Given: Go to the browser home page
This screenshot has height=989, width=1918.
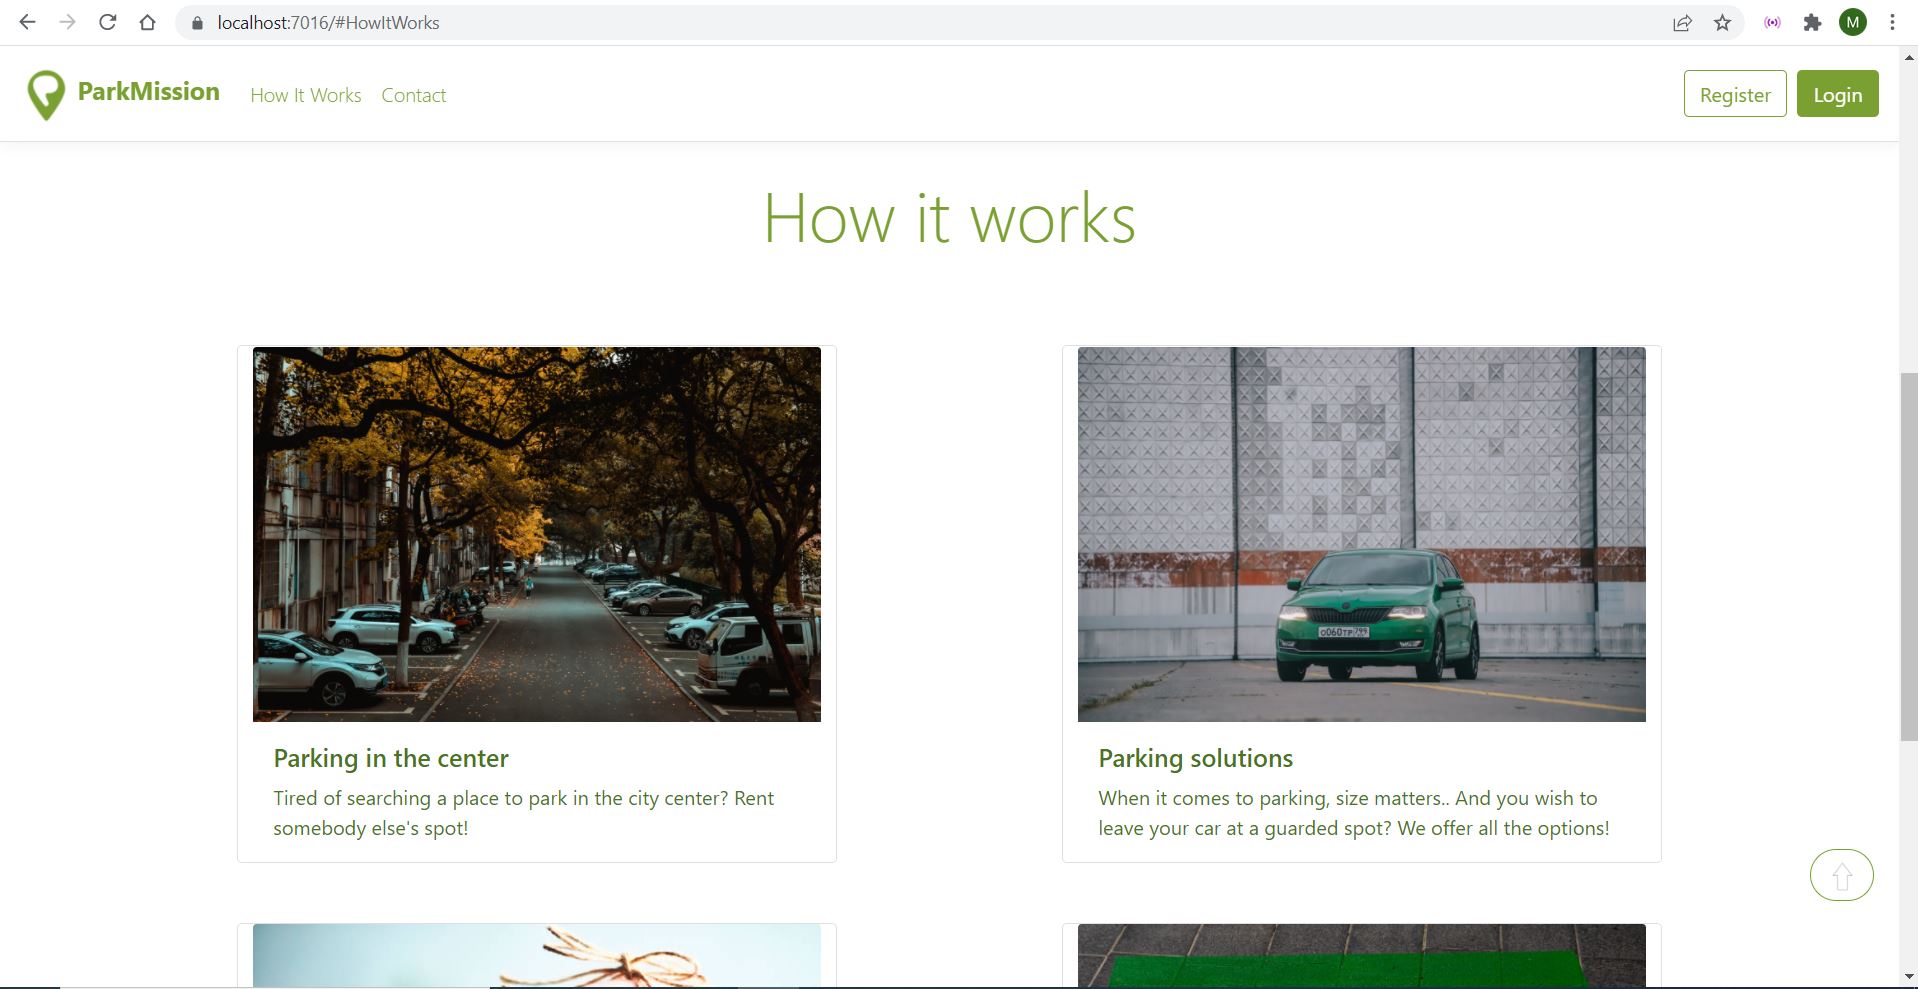Looking at the screenshot, I should 147,22.
